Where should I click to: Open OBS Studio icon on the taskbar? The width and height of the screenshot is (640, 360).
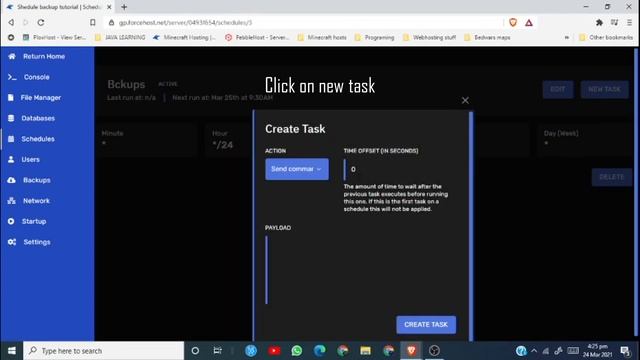(434, 351)
